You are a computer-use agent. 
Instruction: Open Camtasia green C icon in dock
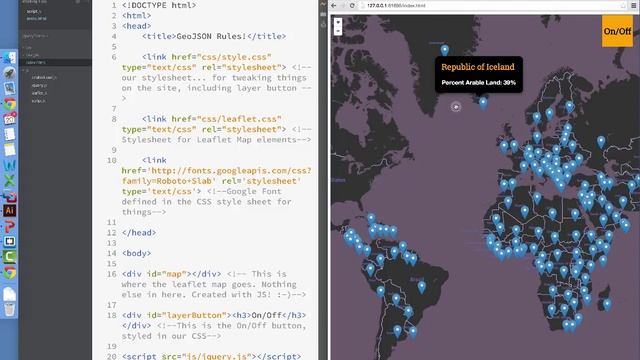(9, 257)
